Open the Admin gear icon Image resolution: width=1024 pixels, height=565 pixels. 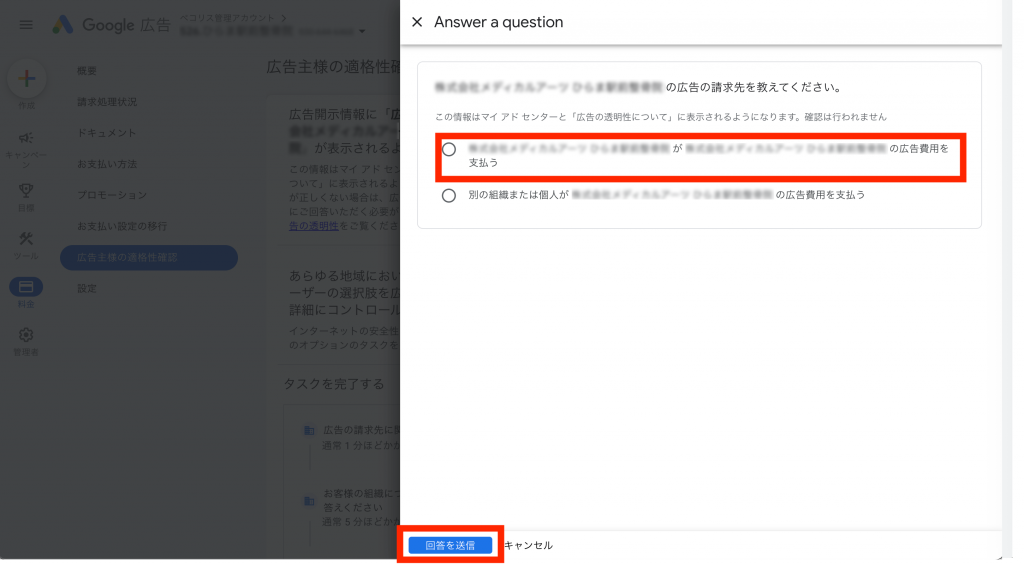click(x=26, y=335)
